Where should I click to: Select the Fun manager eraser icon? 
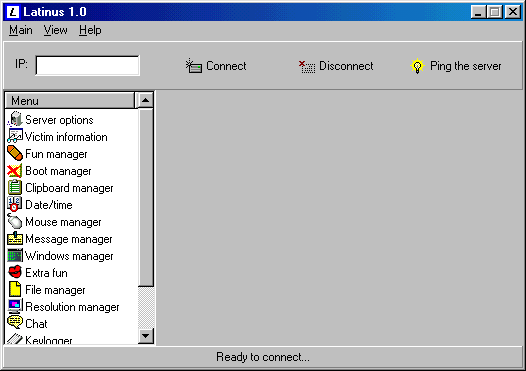[15, 153]
